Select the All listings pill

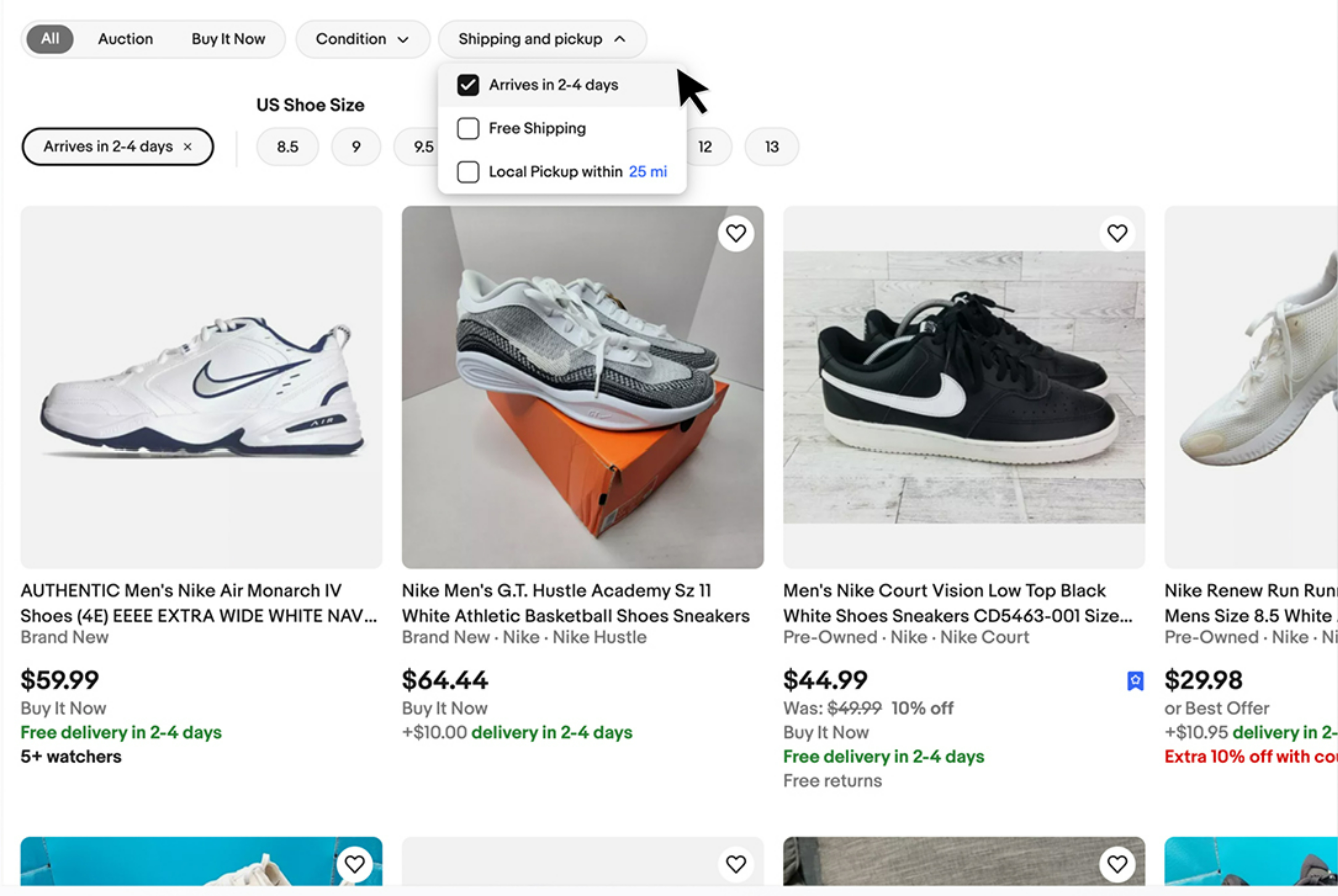tap(50, 39)
